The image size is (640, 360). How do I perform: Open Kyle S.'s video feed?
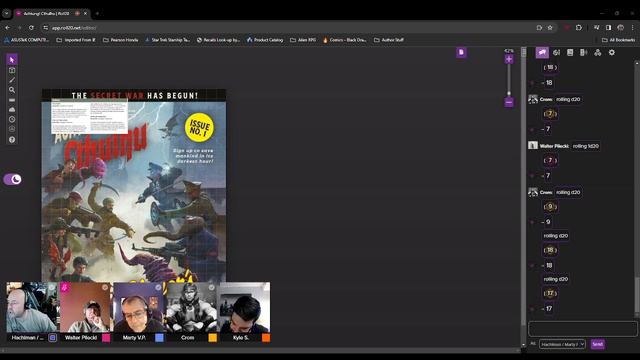coord(245,307)
